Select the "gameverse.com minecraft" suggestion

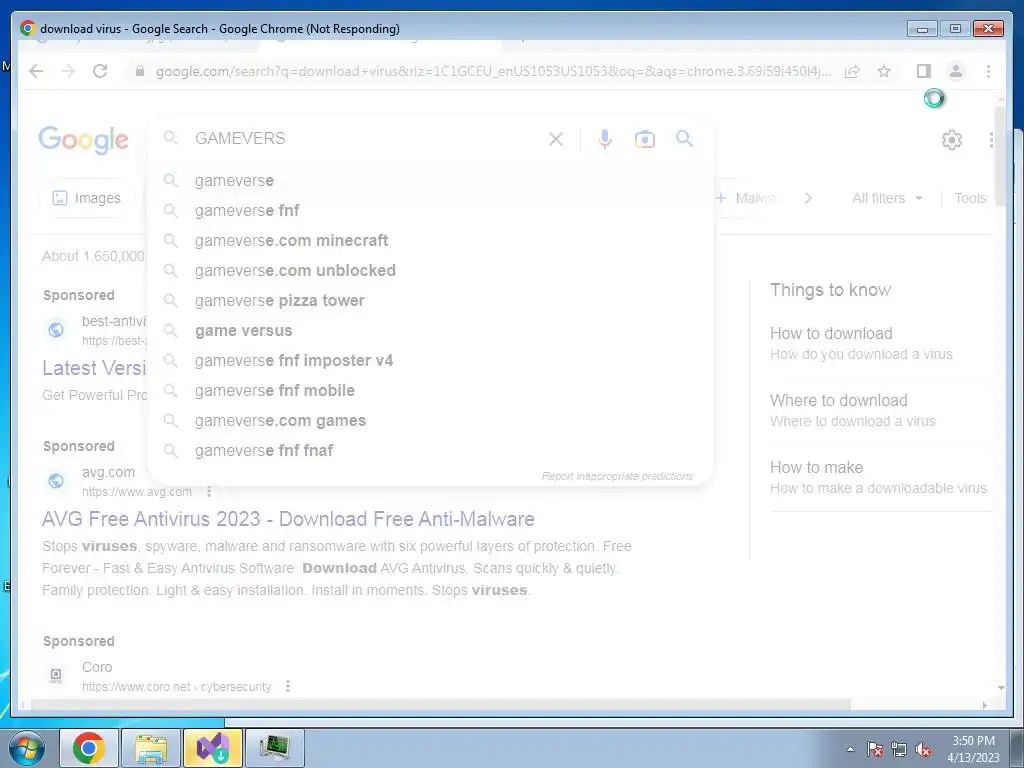pos(431,240)
